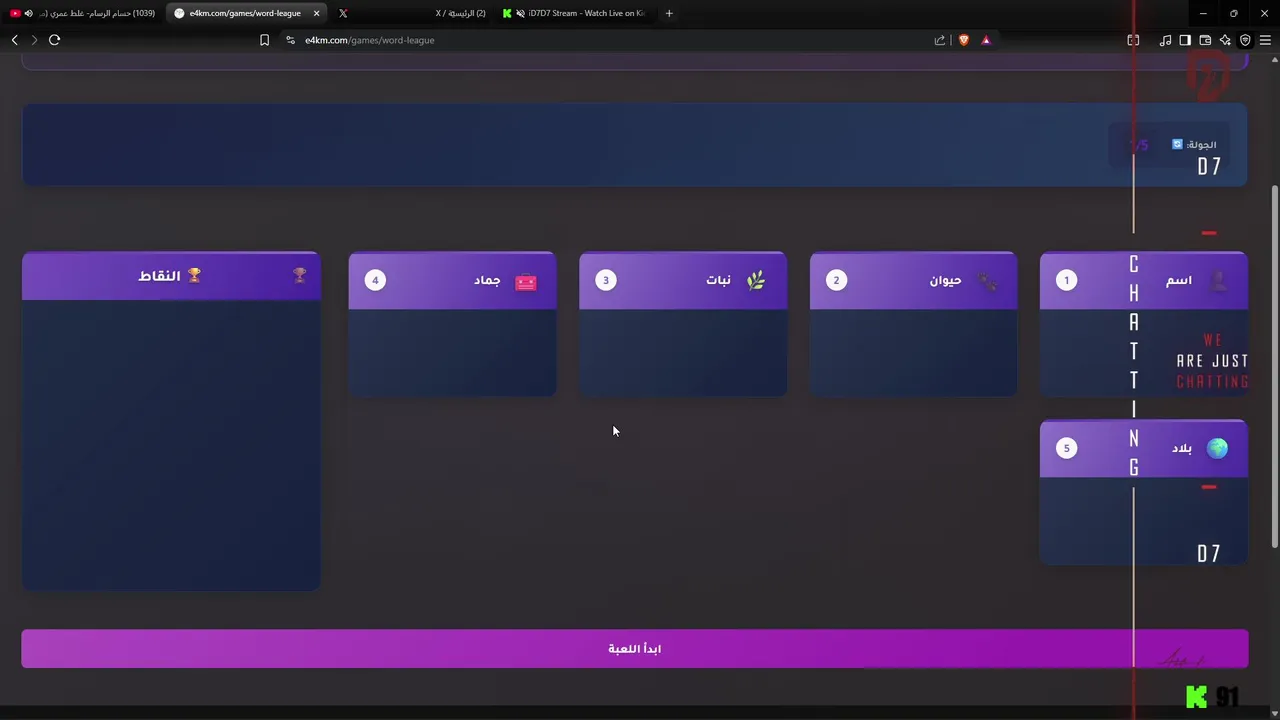Select the e4km.com/games/word-league tab
Image resolution: width=1280 pixels, height=720 pixels.
(247, 13)
